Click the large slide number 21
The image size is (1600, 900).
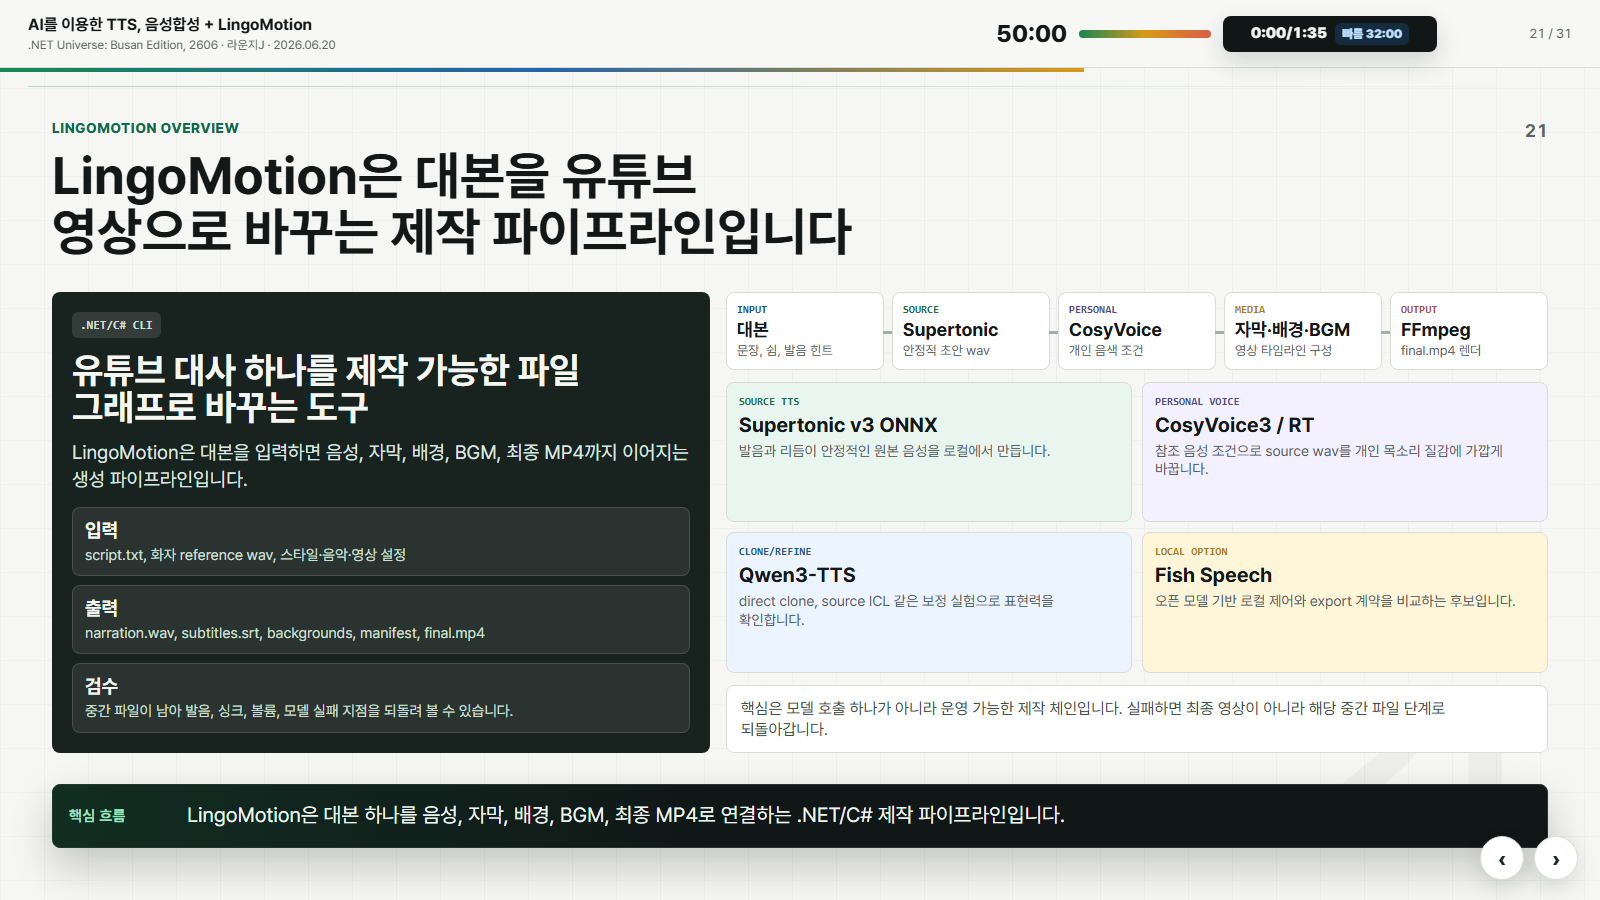(x=1536, y=131)
